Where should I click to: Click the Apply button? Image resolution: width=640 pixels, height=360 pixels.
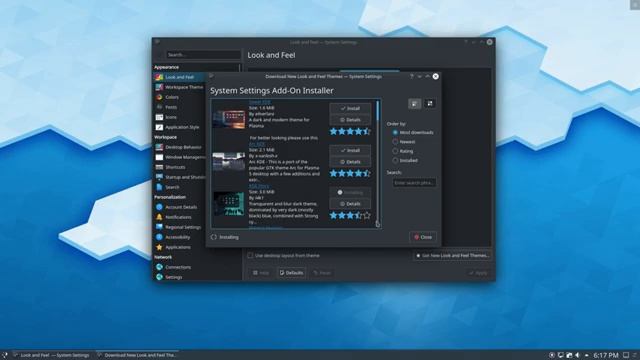click(478, 273)
